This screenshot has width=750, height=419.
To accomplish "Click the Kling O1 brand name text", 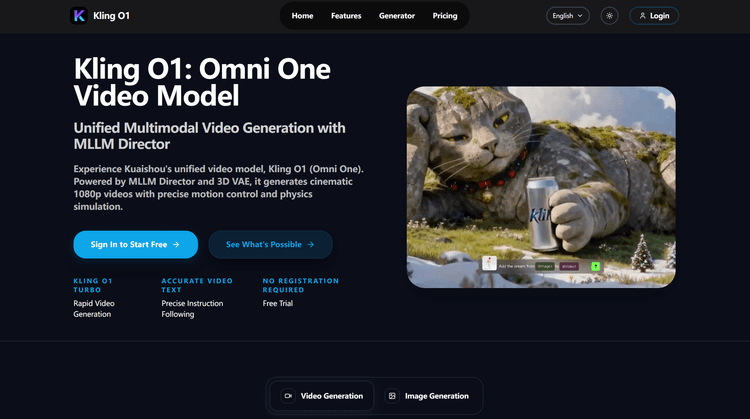I will [112, 16].
